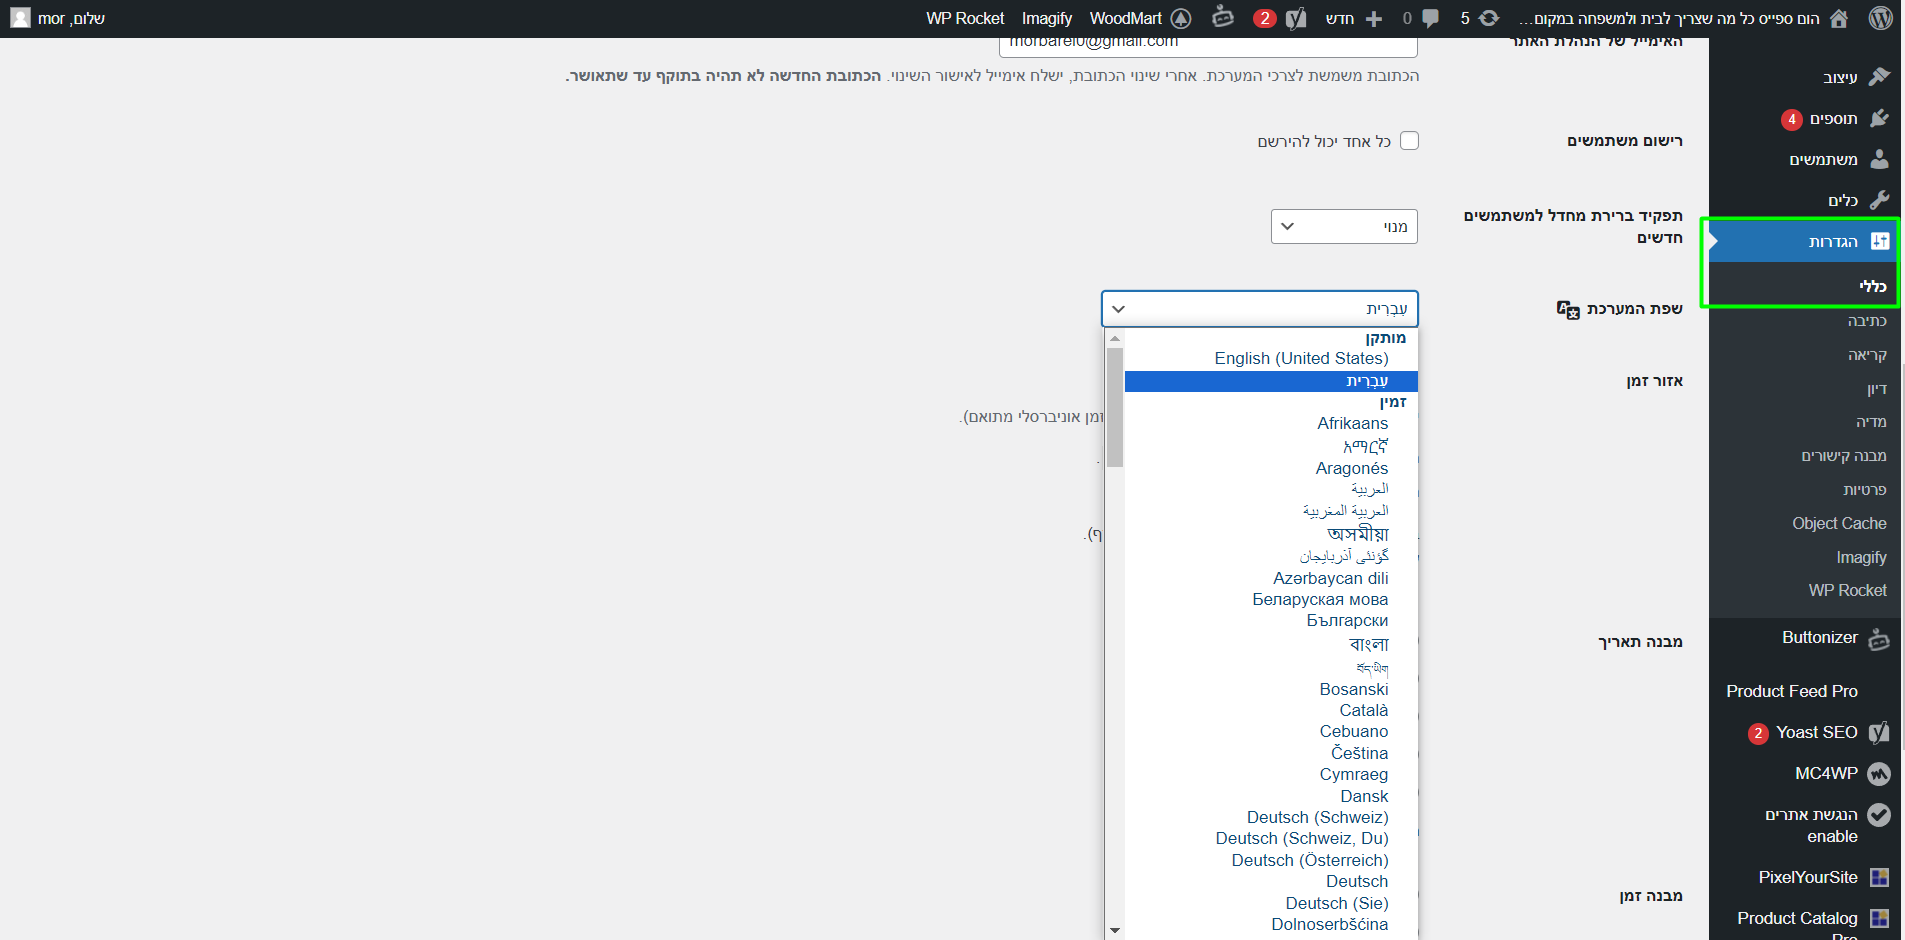Open Tools (כלים) wrench icon
This screenshot has height=940, width=1905.
click(x=1879, y=200)
